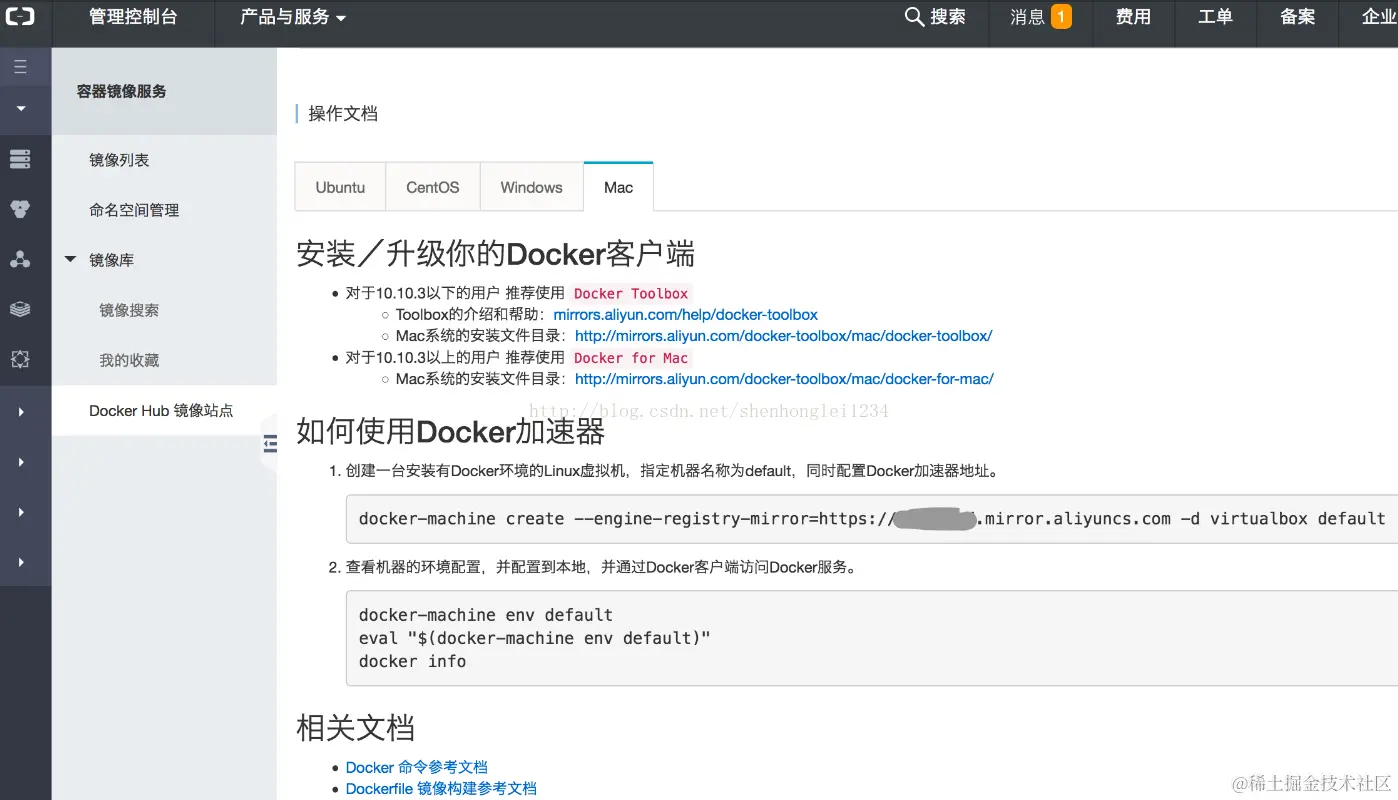Click the 容器镜像服务 sidebar title
Image resolution: width=1398 pixels, height=800 pixels.
click(121, 91)
